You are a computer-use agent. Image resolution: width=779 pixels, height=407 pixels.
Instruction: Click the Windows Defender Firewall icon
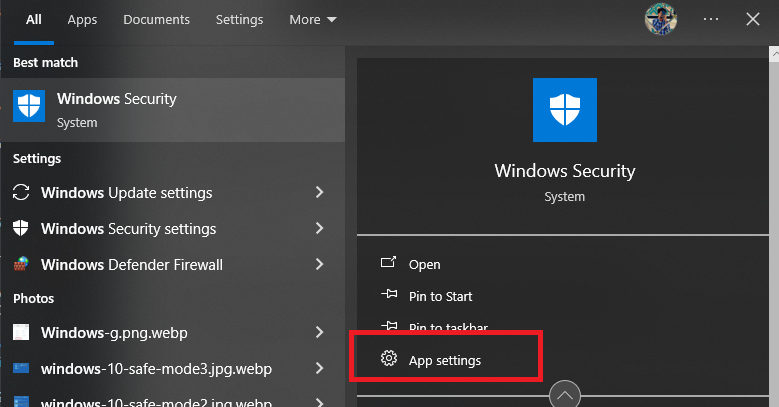[x=21, y=265]
